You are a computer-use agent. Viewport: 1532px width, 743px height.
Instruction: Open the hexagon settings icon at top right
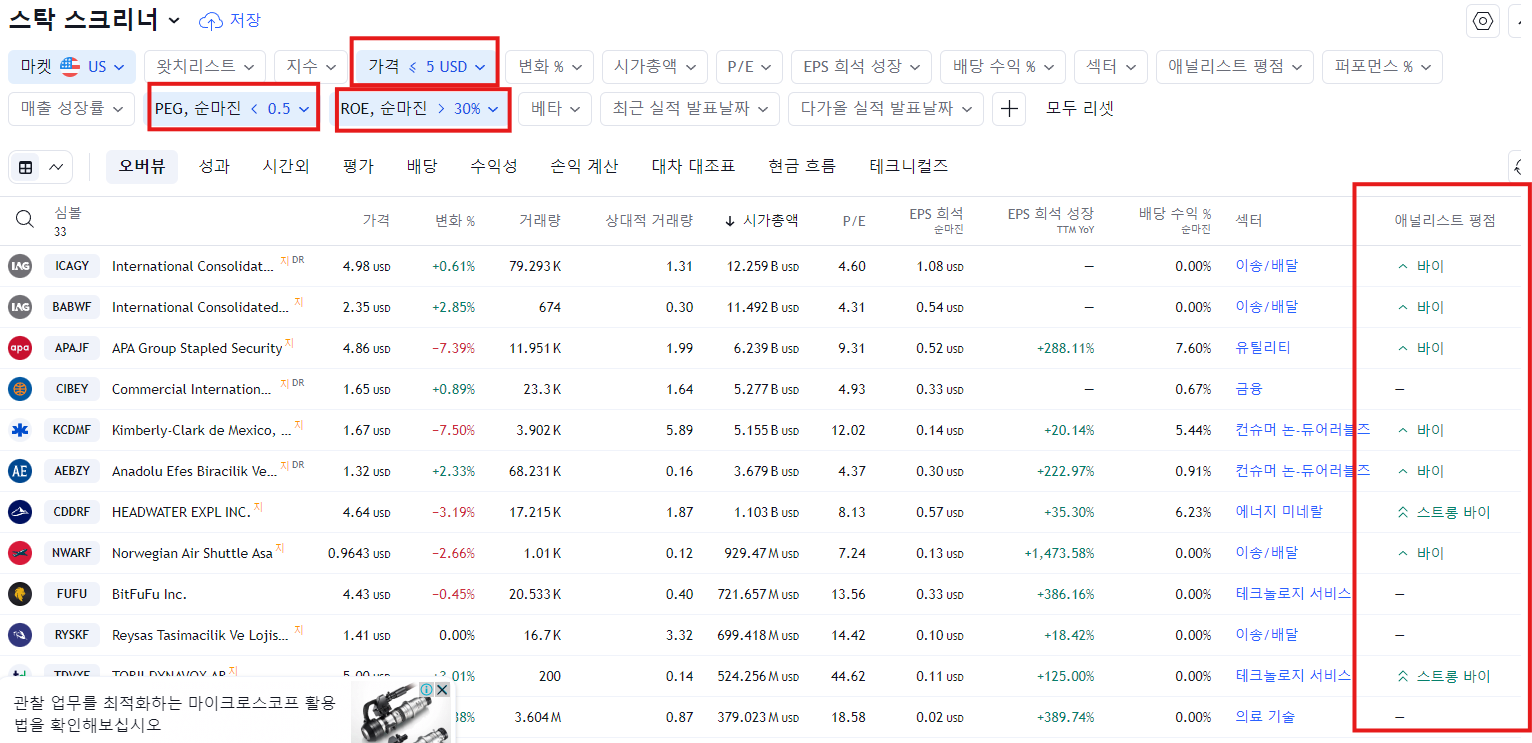click(1483, 21)
